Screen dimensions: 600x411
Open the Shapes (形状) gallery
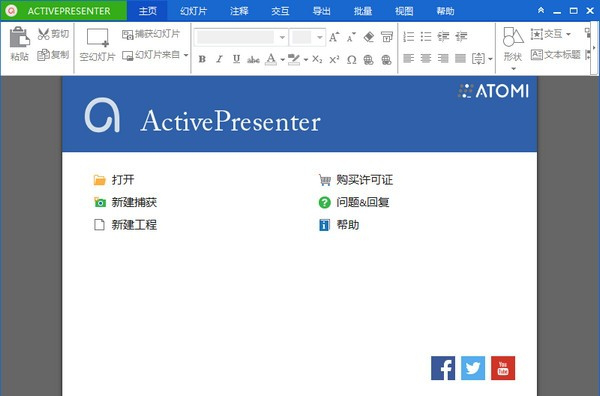pyautogui.click(x=513, y=48)
